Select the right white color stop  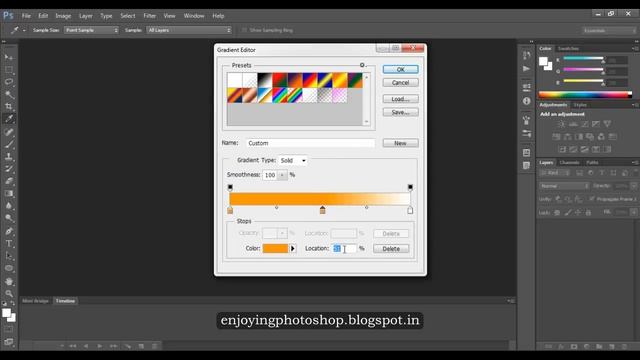[x=410, y=210]
